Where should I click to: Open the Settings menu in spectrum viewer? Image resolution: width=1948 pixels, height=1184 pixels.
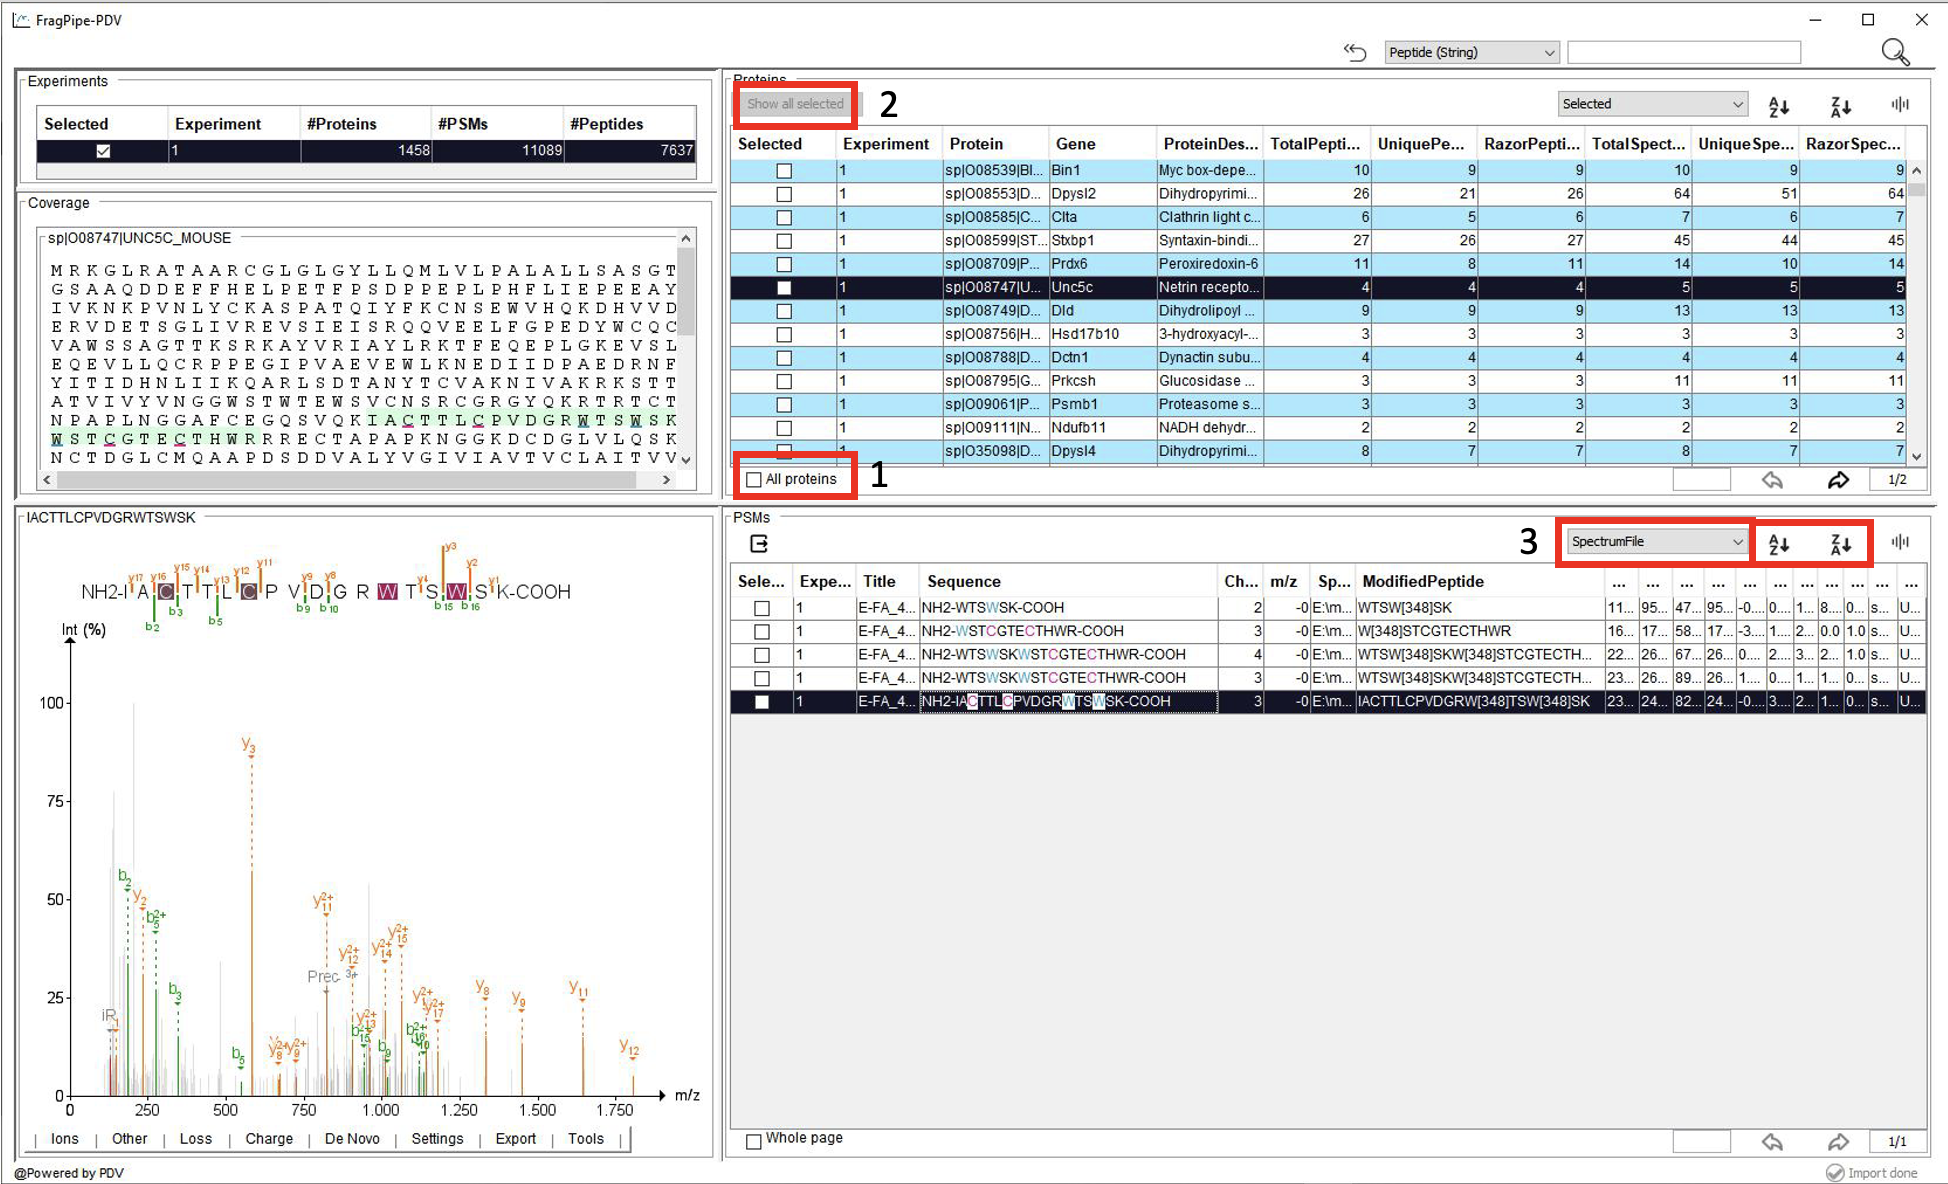pyautogui.click(x=437, y=1139)
